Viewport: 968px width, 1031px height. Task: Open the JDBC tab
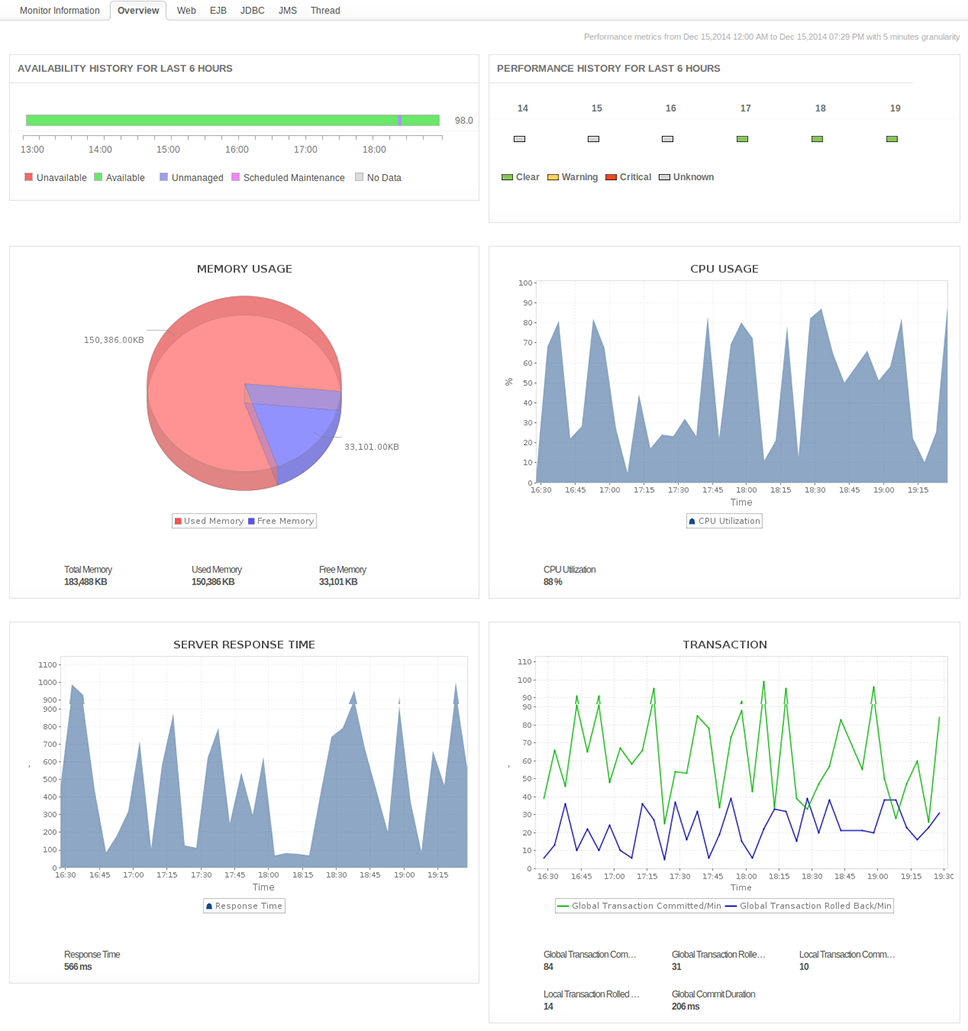coord(252,11)
